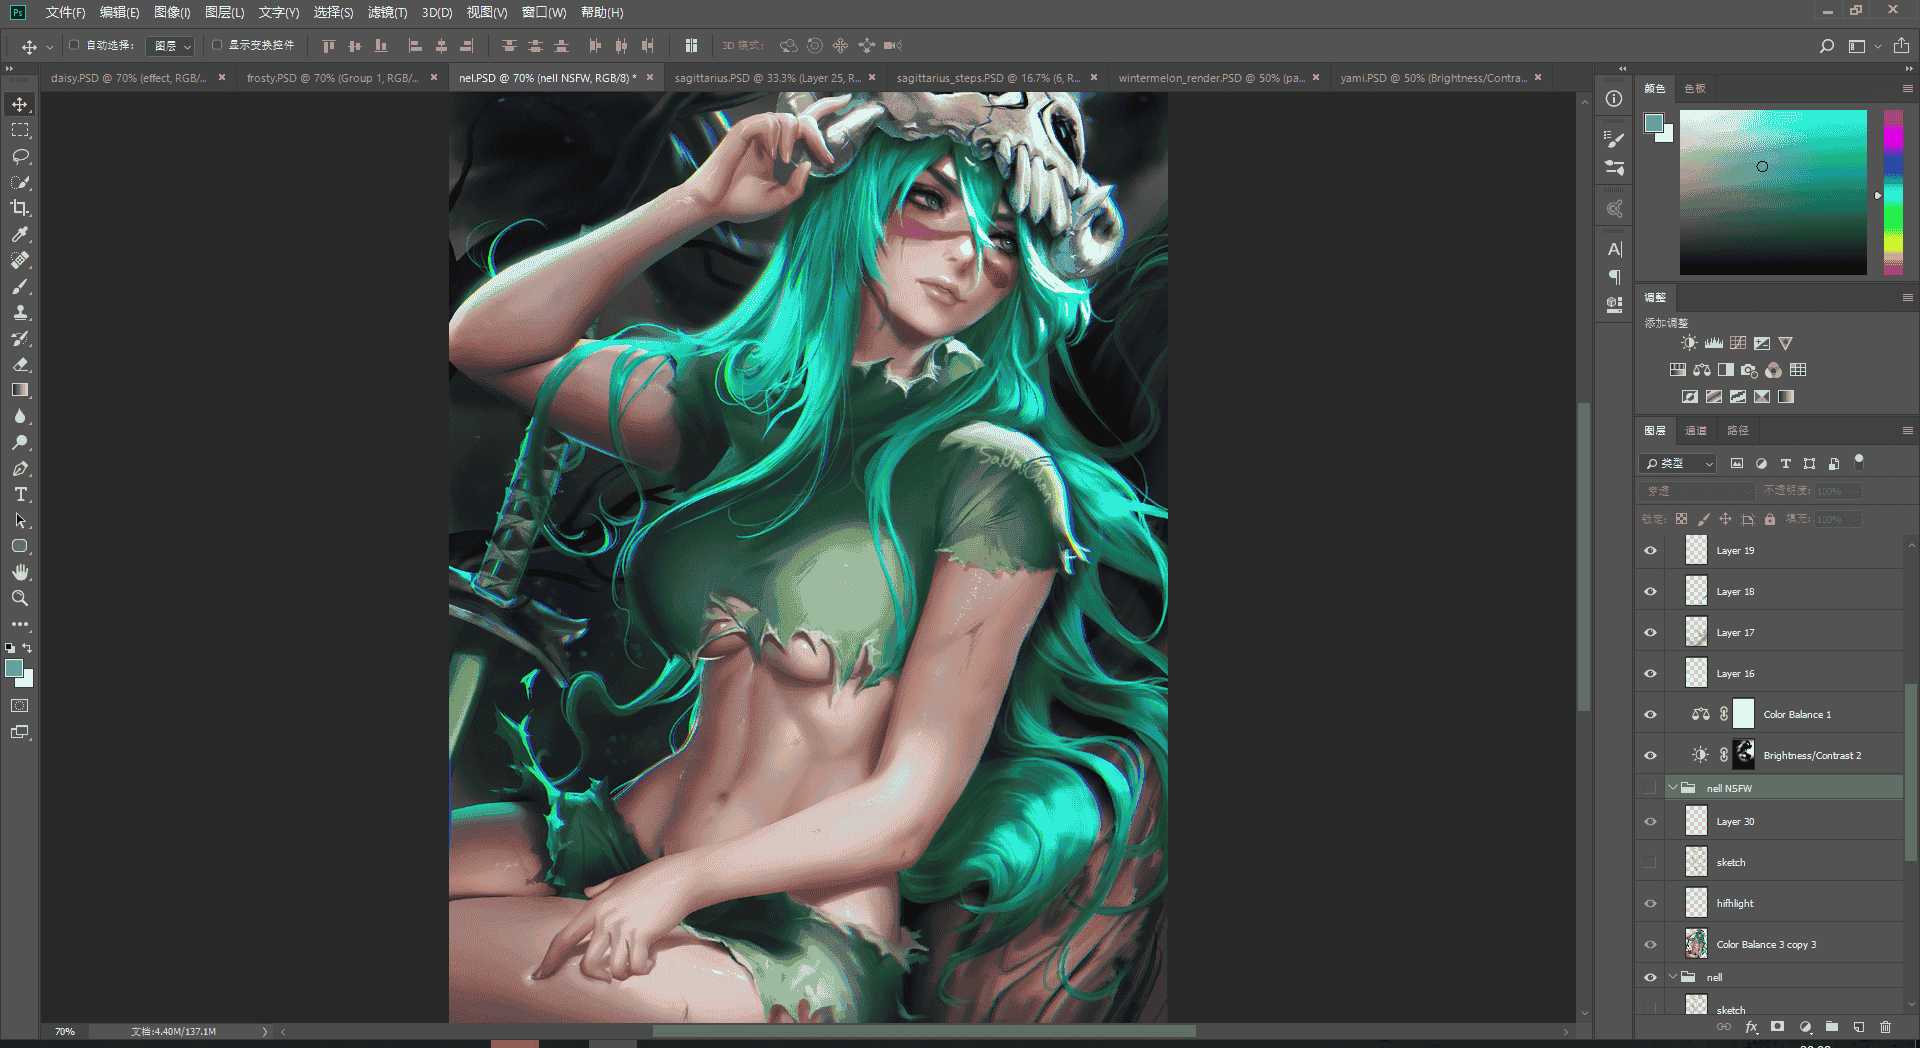Switch to the 通道 channels tab
The width and height of the screenshot is (1920, 1048).
click(1696, 431)
